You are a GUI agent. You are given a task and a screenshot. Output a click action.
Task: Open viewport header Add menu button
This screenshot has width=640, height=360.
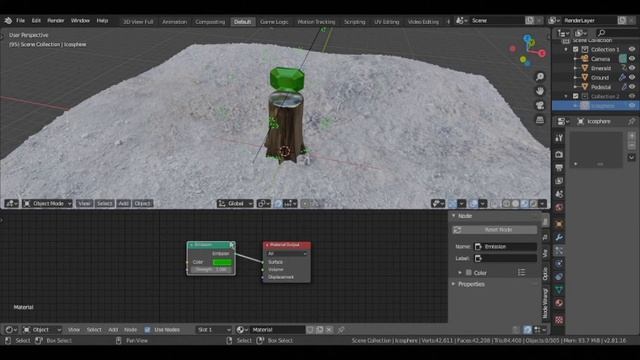point(124,203)
